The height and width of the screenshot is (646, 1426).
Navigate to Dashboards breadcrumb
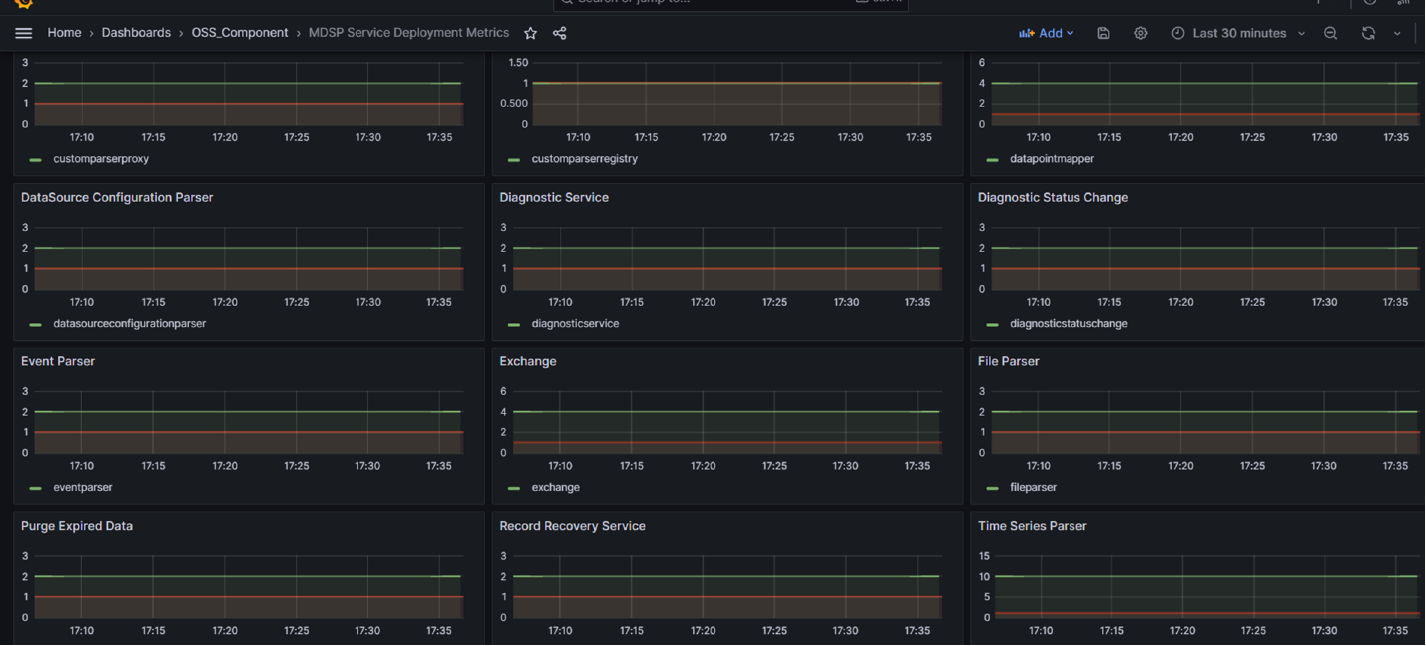(x=136, y=33)
